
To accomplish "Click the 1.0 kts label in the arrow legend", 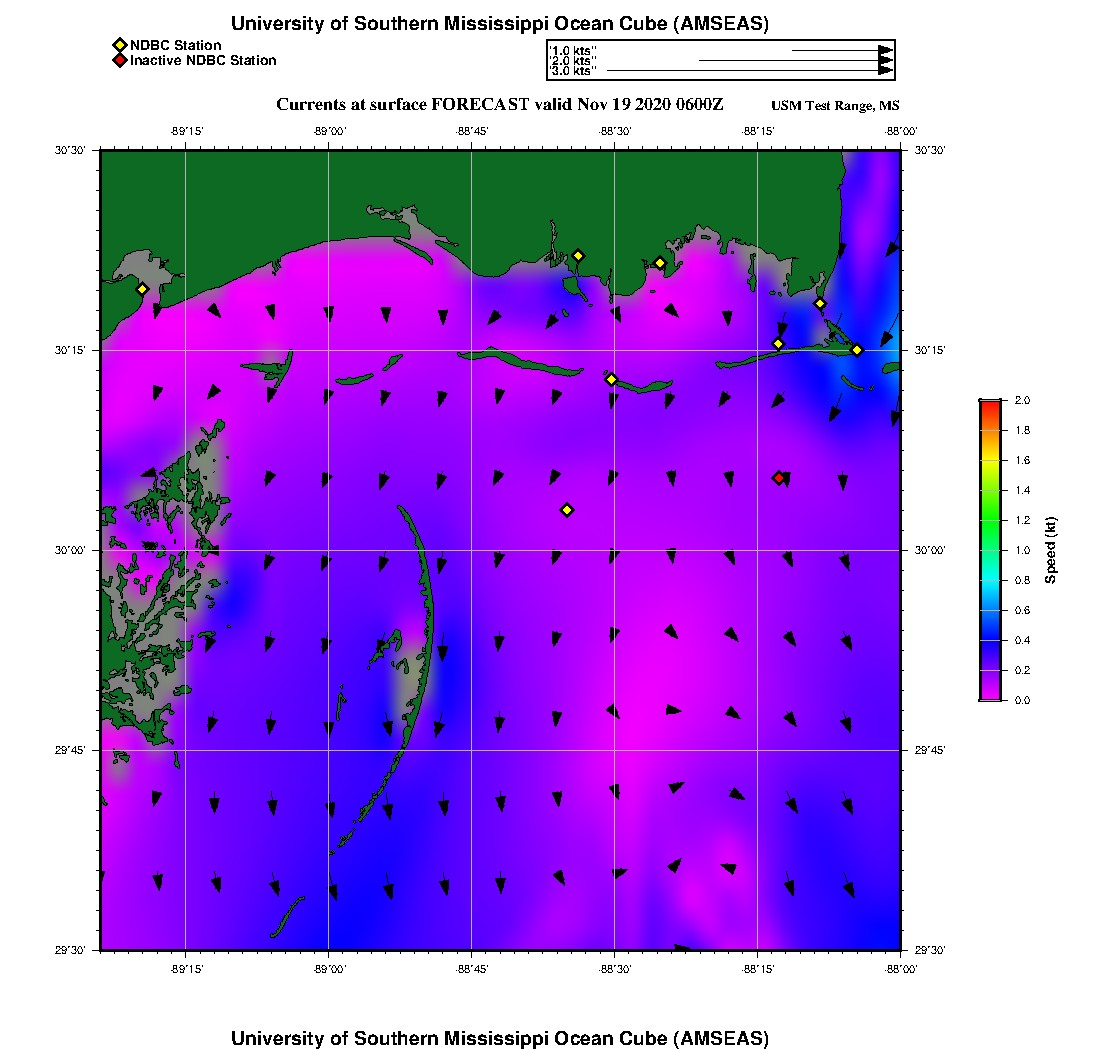I will pyautogui.click(x=573, y=50).
